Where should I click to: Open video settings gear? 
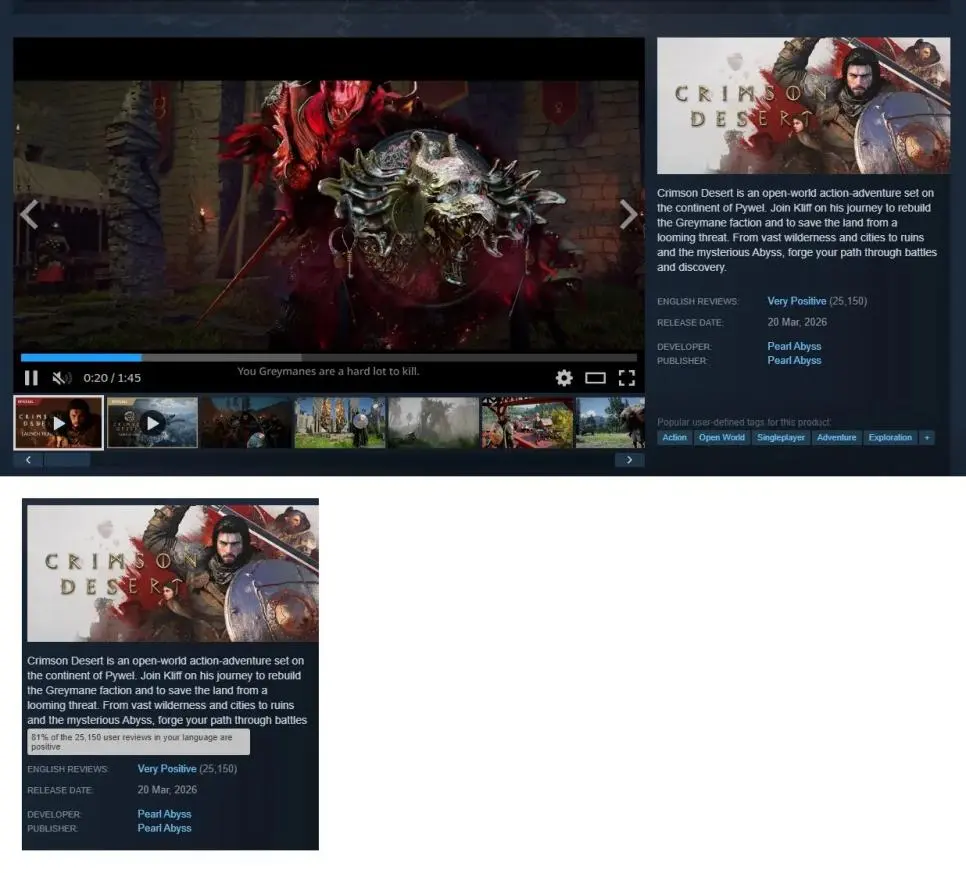pyautogui.click(x=564, y=378)
